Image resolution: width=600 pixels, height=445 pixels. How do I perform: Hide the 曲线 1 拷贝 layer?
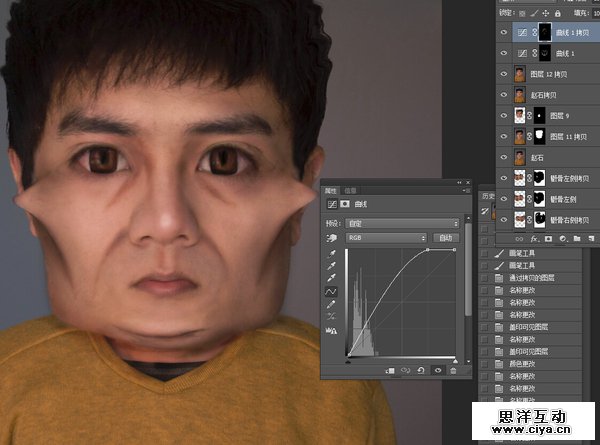503,32
